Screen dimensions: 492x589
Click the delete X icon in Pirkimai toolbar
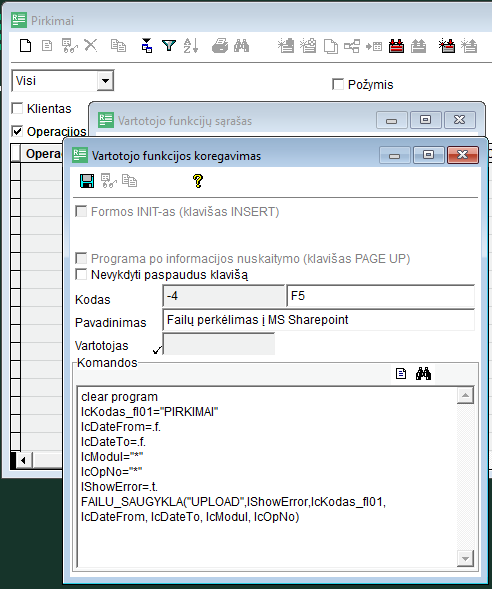91,46
